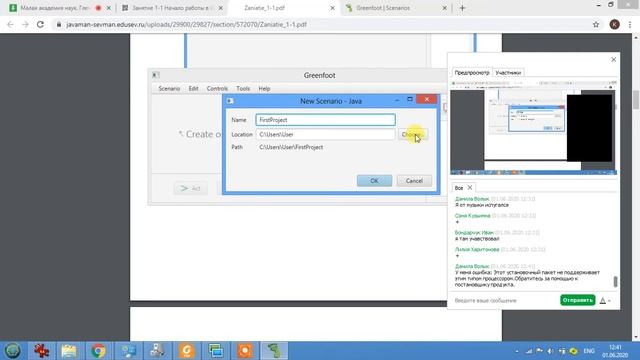Open Google Chrome from the taskbar
The width and height of the screenshot is (640, 360).
(x=98, y=351)
